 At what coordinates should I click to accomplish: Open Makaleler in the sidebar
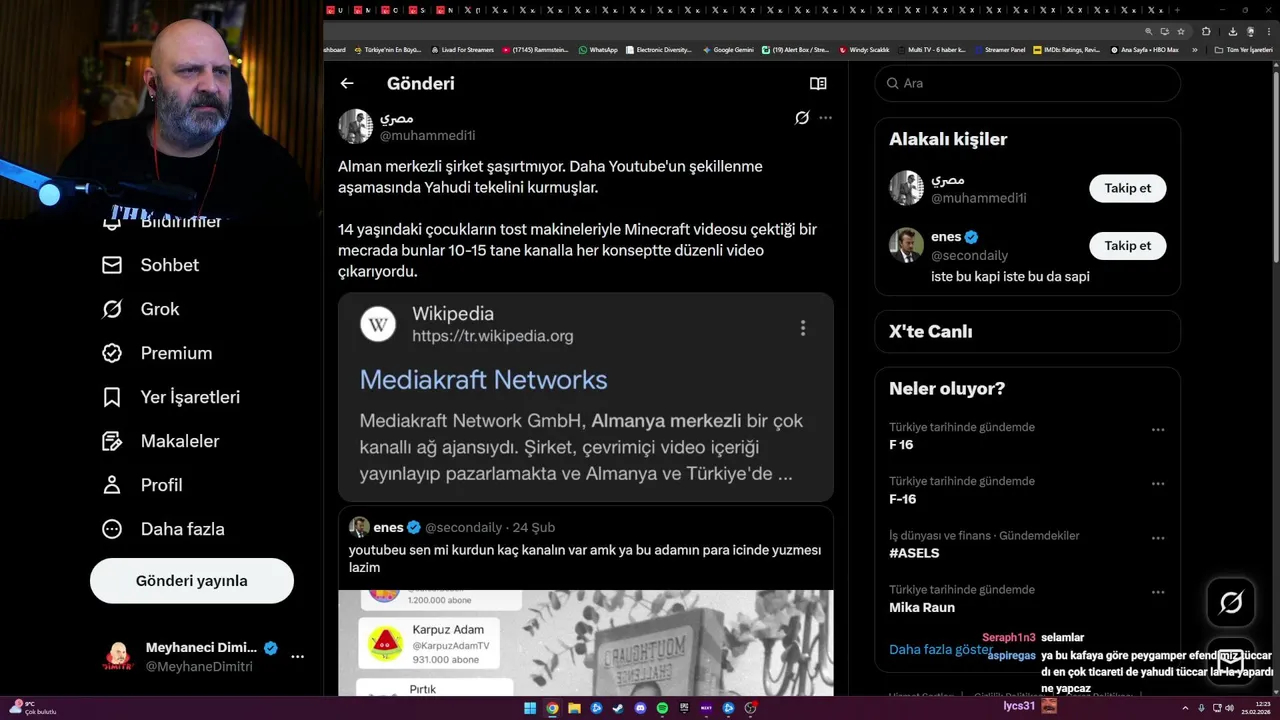(161, 441)
